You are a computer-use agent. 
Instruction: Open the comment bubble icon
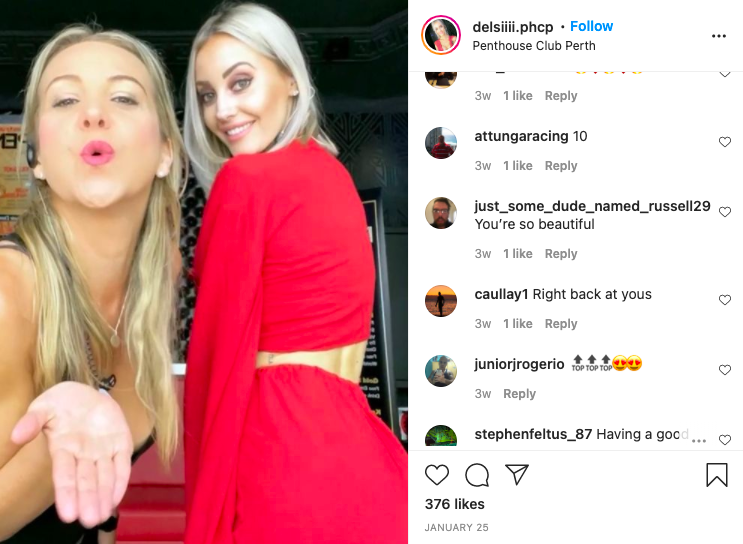(x=477, y=475)
